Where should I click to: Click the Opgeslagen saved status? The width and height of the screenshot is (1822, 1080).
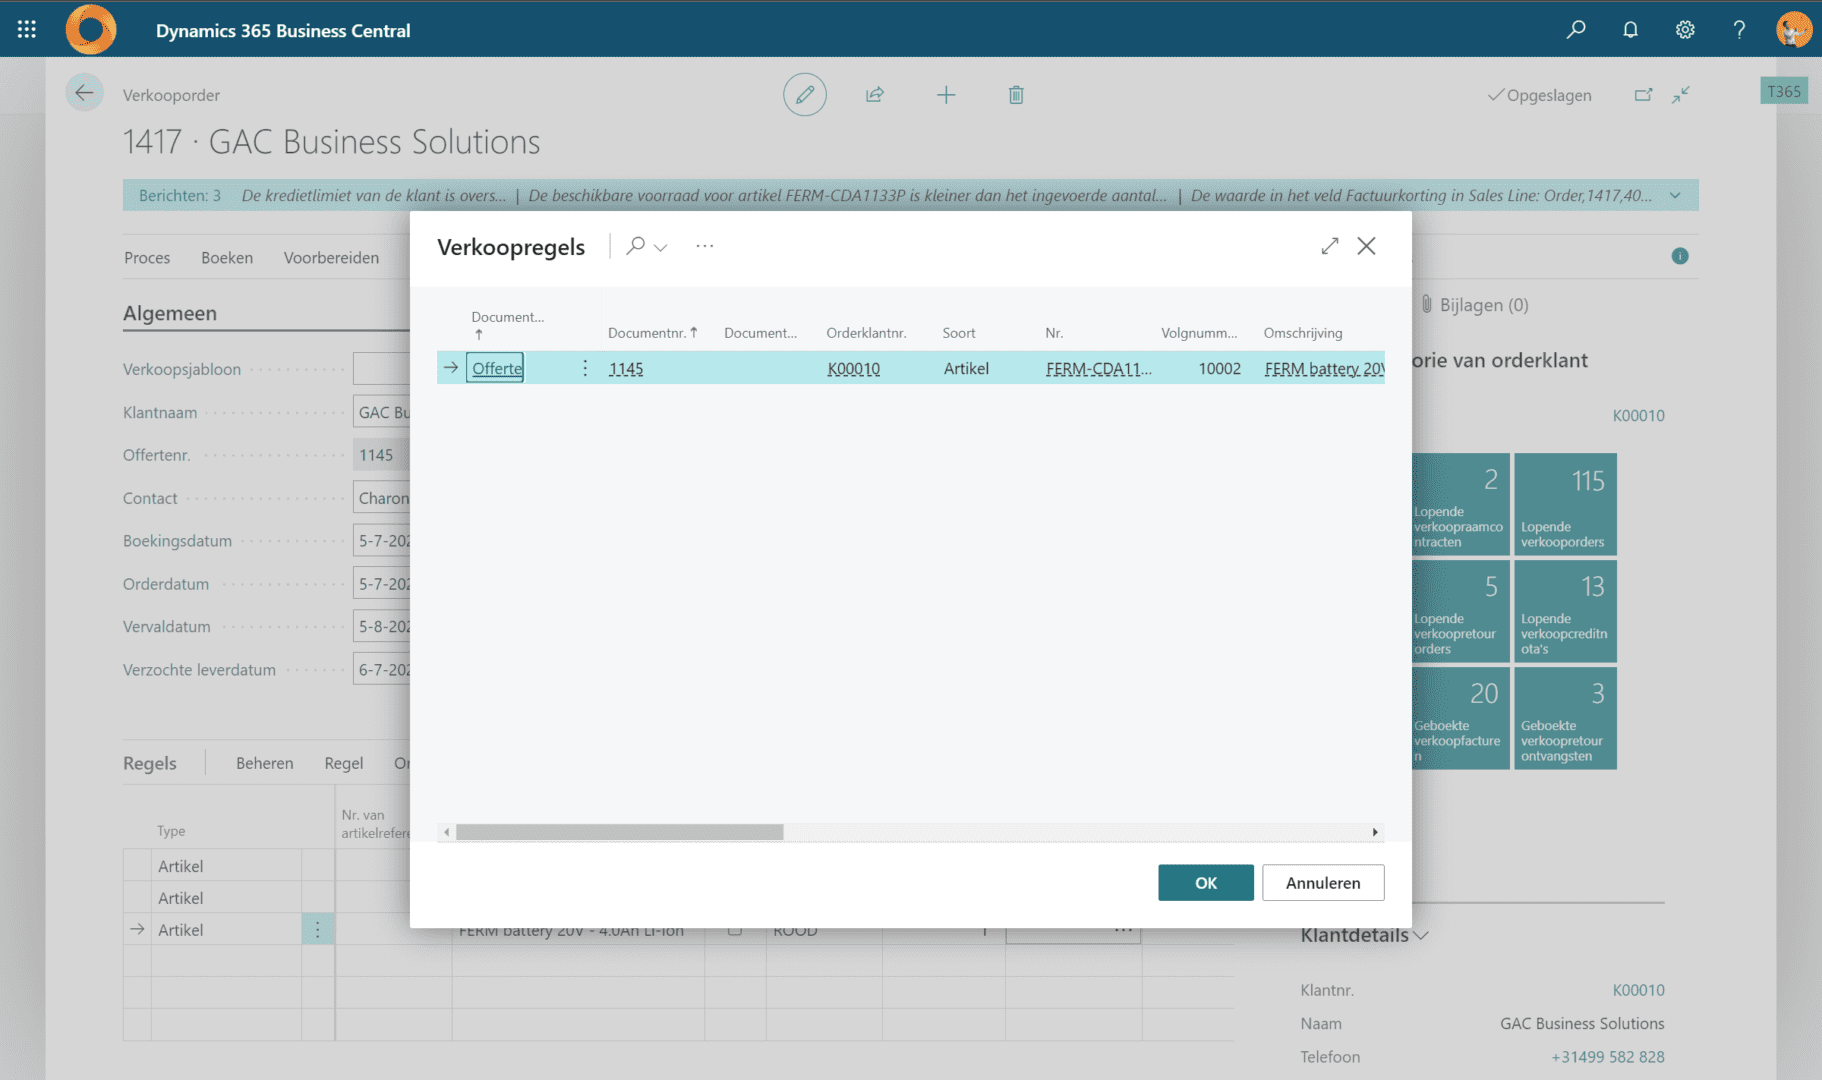click(1540, 95)
